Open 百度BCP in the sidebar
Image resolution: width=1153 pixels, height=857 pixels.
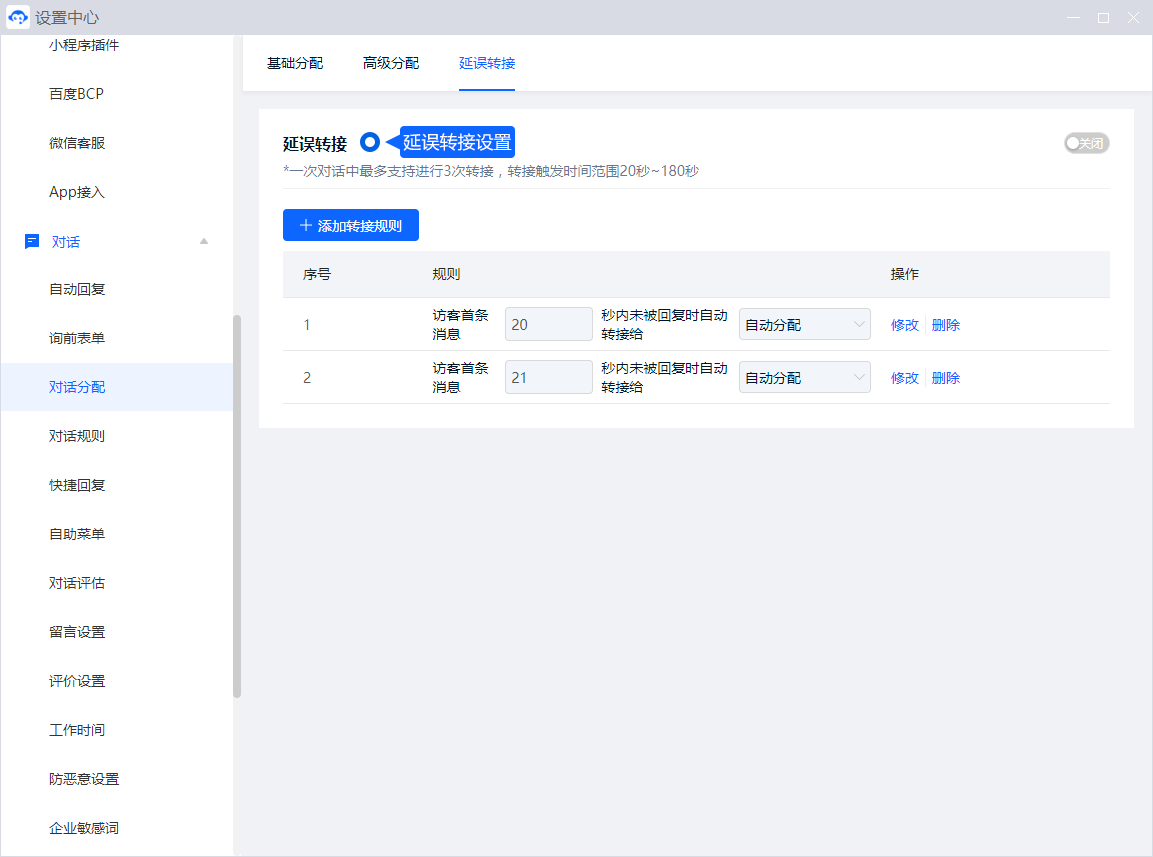coord(76,94)
